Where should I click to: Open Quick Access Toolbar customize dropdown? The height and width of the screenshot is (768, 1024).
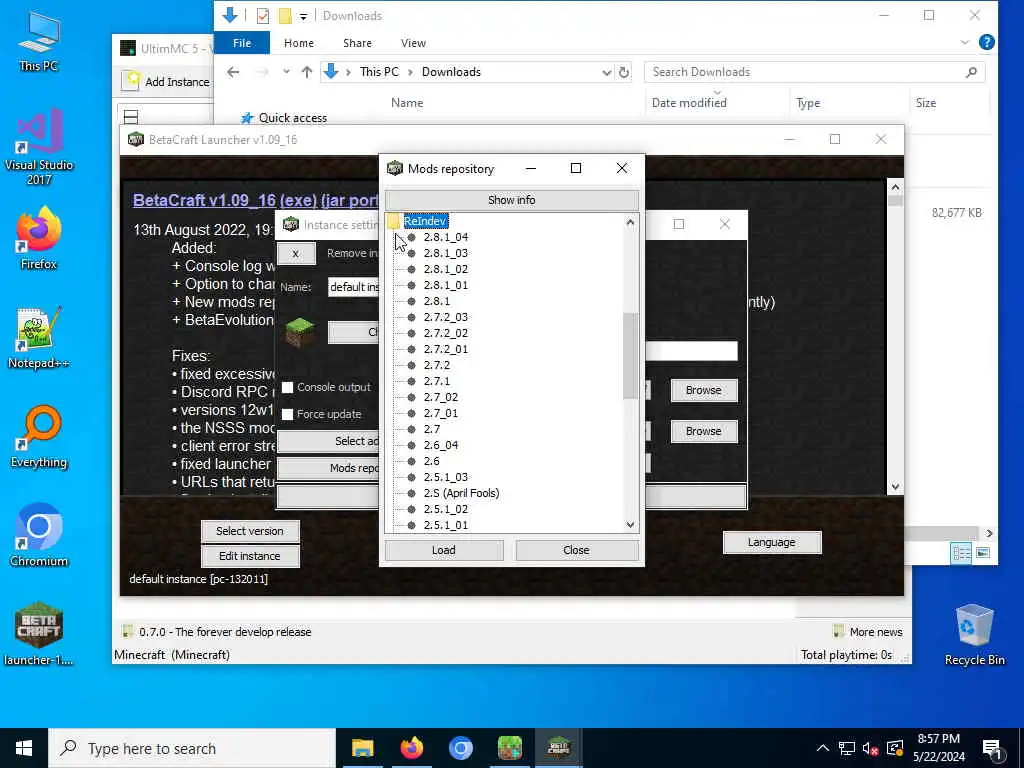pos(304,16)
